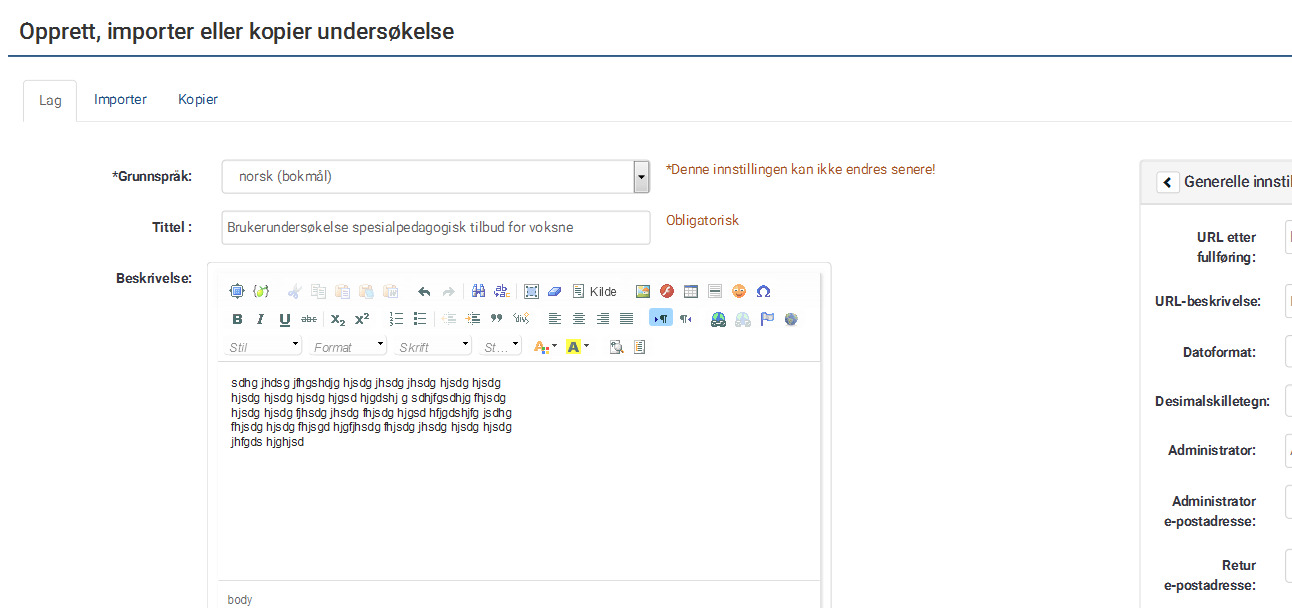Open the Replace text tool

(x=502, y=292)
